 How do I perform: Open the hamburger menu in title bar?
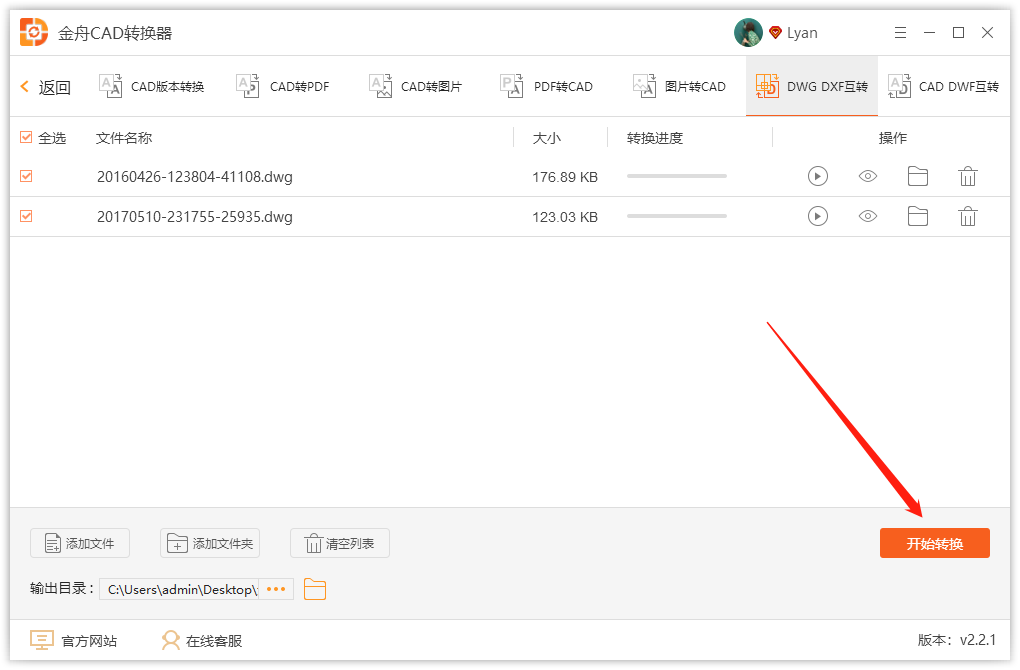899,32
